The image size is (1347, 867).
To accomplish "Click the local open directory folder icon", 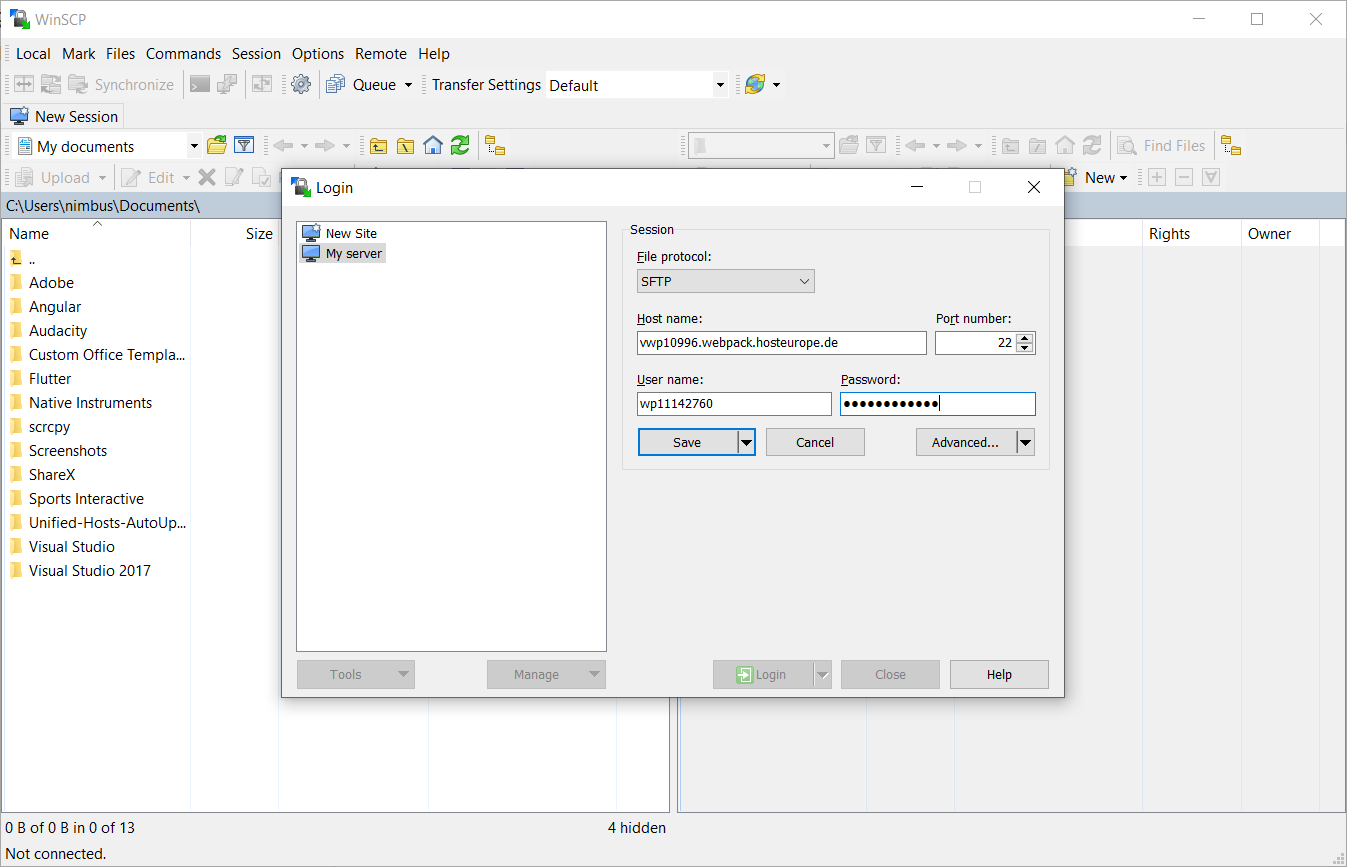I will (217, 146).
